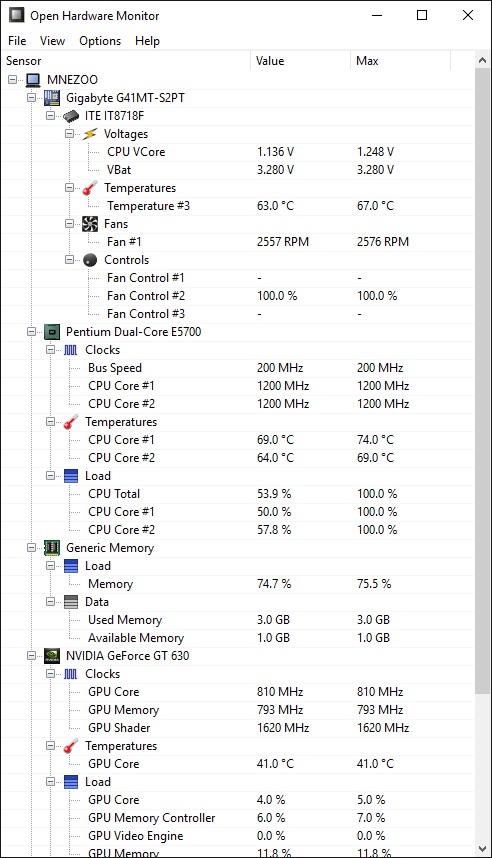
Task: Click the thermometer icon under Pentium Dual-Core
Action: (71, 422)
